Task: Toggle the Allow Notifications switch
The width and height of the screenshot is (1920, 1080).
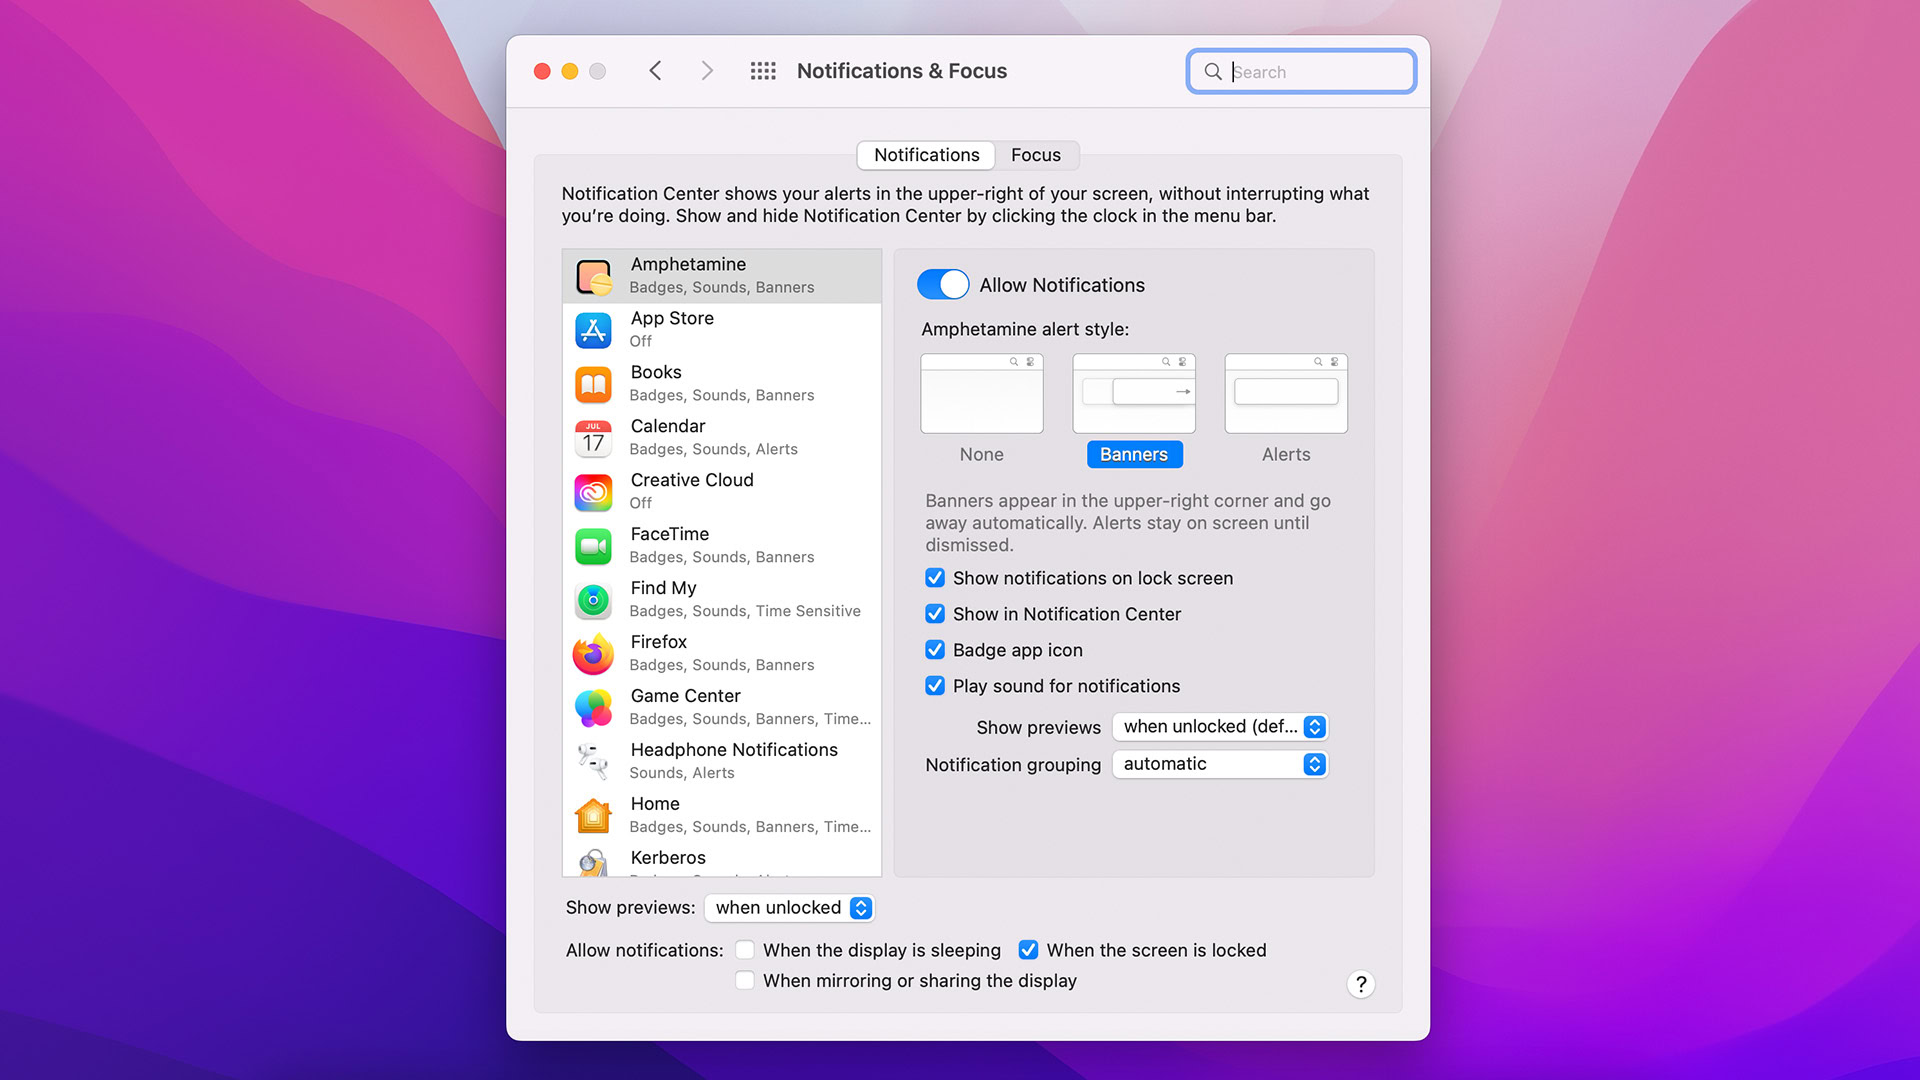Action: click(942, 285)
